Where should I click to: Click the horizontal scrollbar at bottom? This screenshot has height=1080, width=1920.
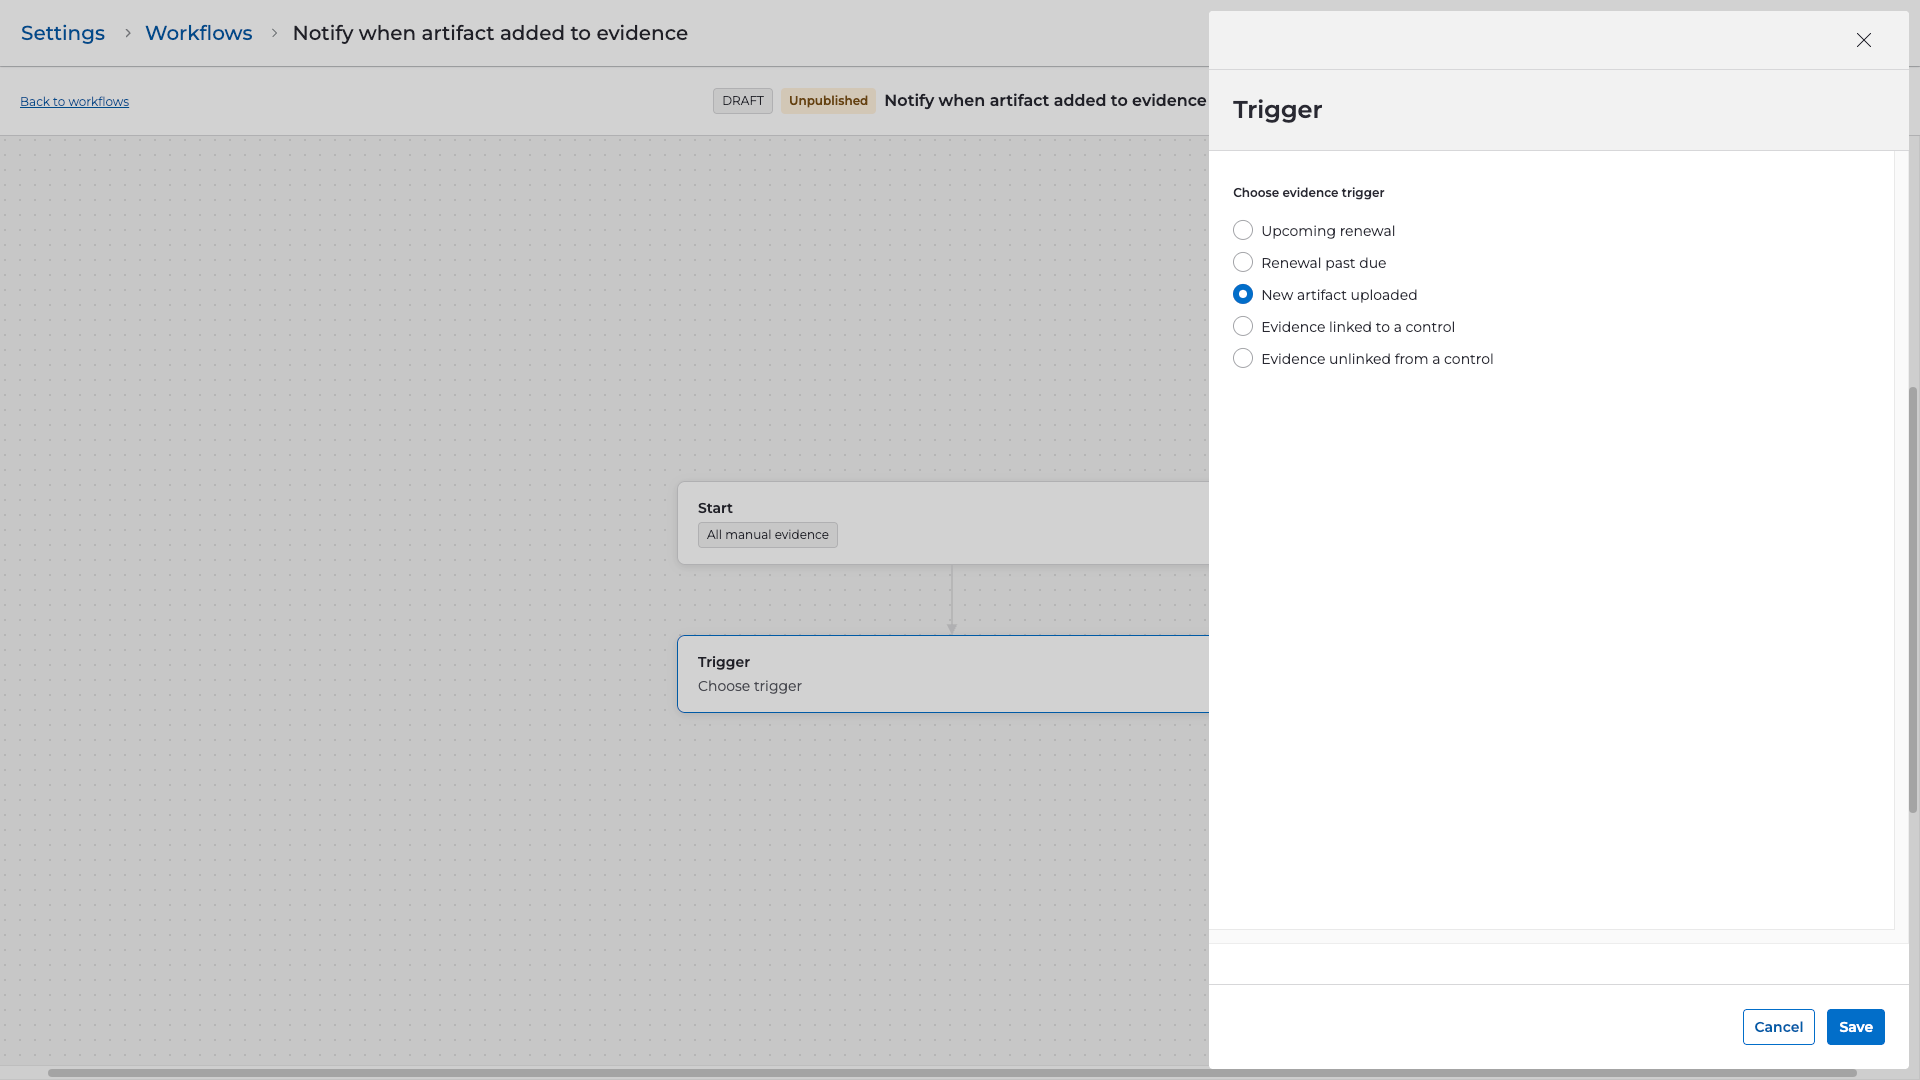click(x=950, y=1073)
